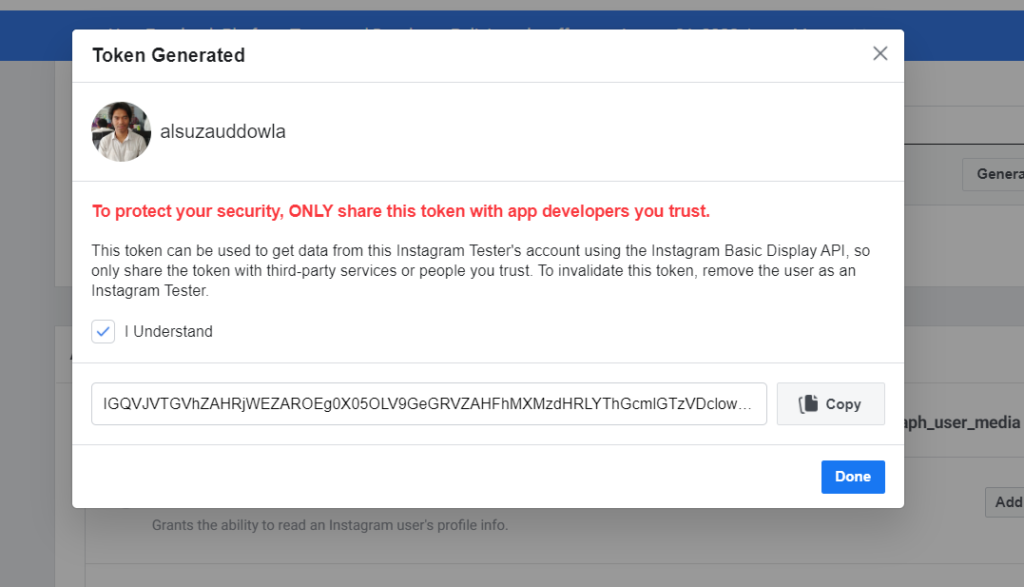
Task: Click the graph_user_media text behind the dialog
Action: coord(962,422)
